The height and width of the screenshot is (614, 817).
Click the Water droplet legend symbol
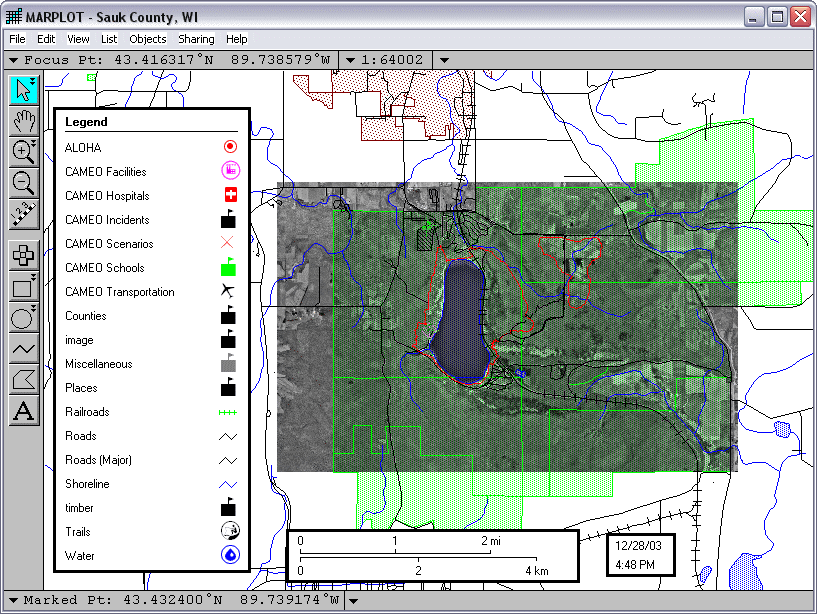tap(230, 555)
